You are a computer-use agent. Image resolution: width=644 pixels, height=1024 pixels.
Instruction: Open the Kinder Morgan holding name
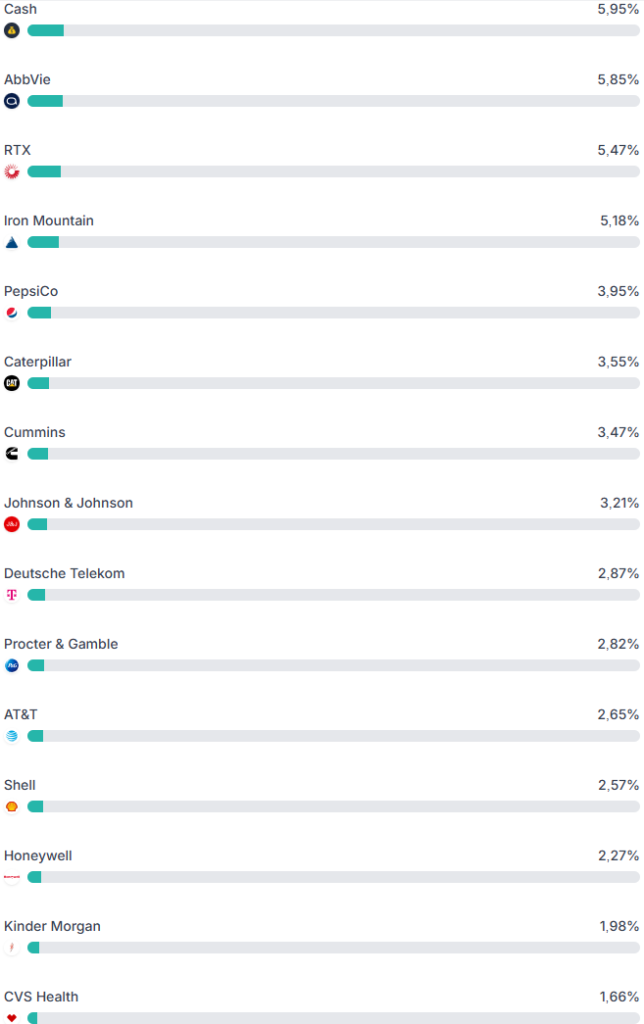52,926
